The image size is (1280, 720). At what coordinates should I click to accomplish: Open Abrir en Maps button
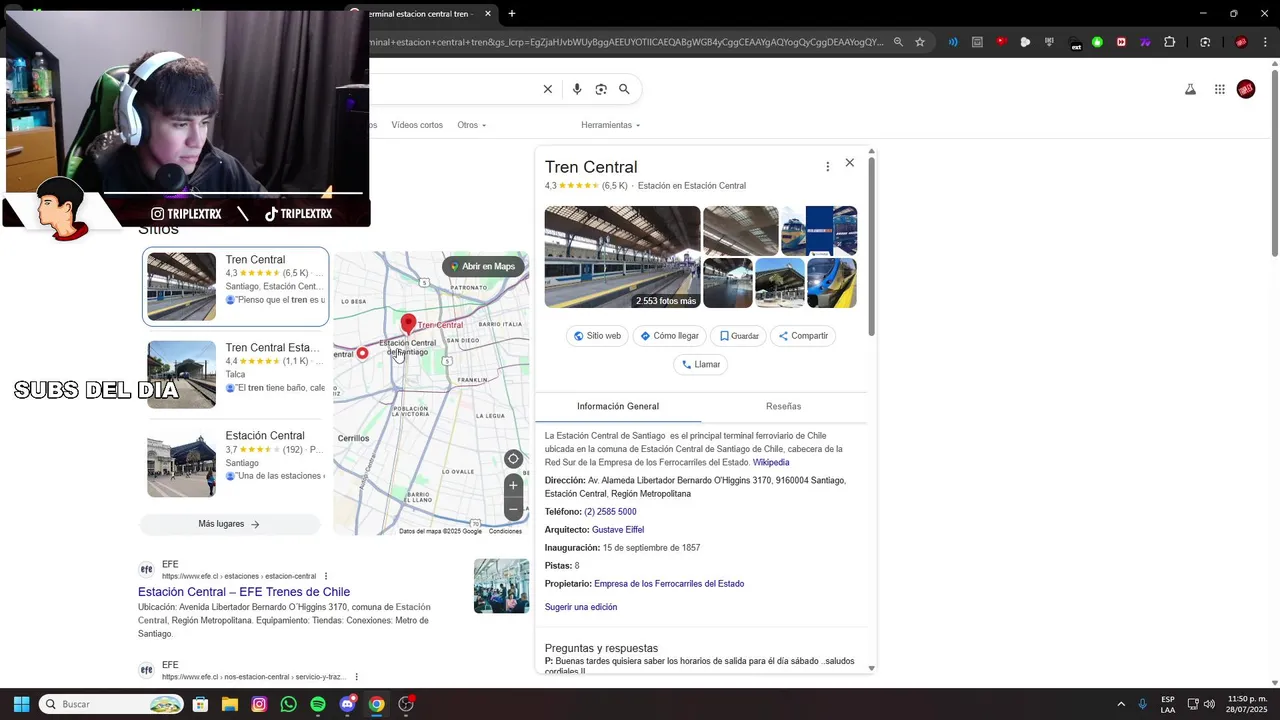483,266
